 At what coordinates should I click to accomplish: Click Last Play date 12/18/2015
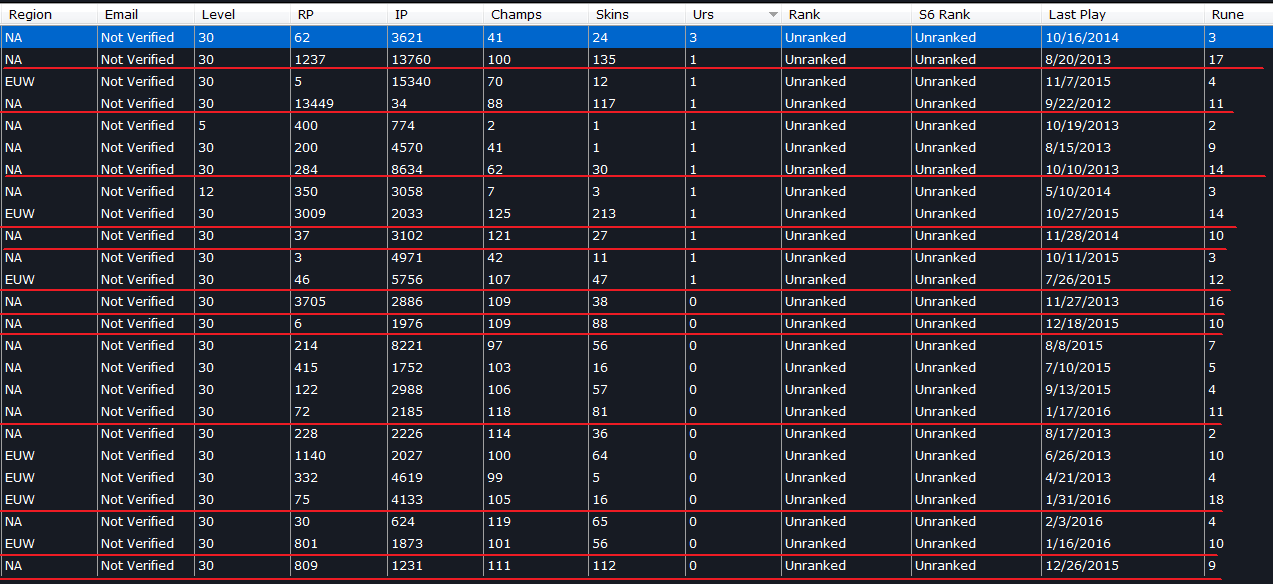1084,323
